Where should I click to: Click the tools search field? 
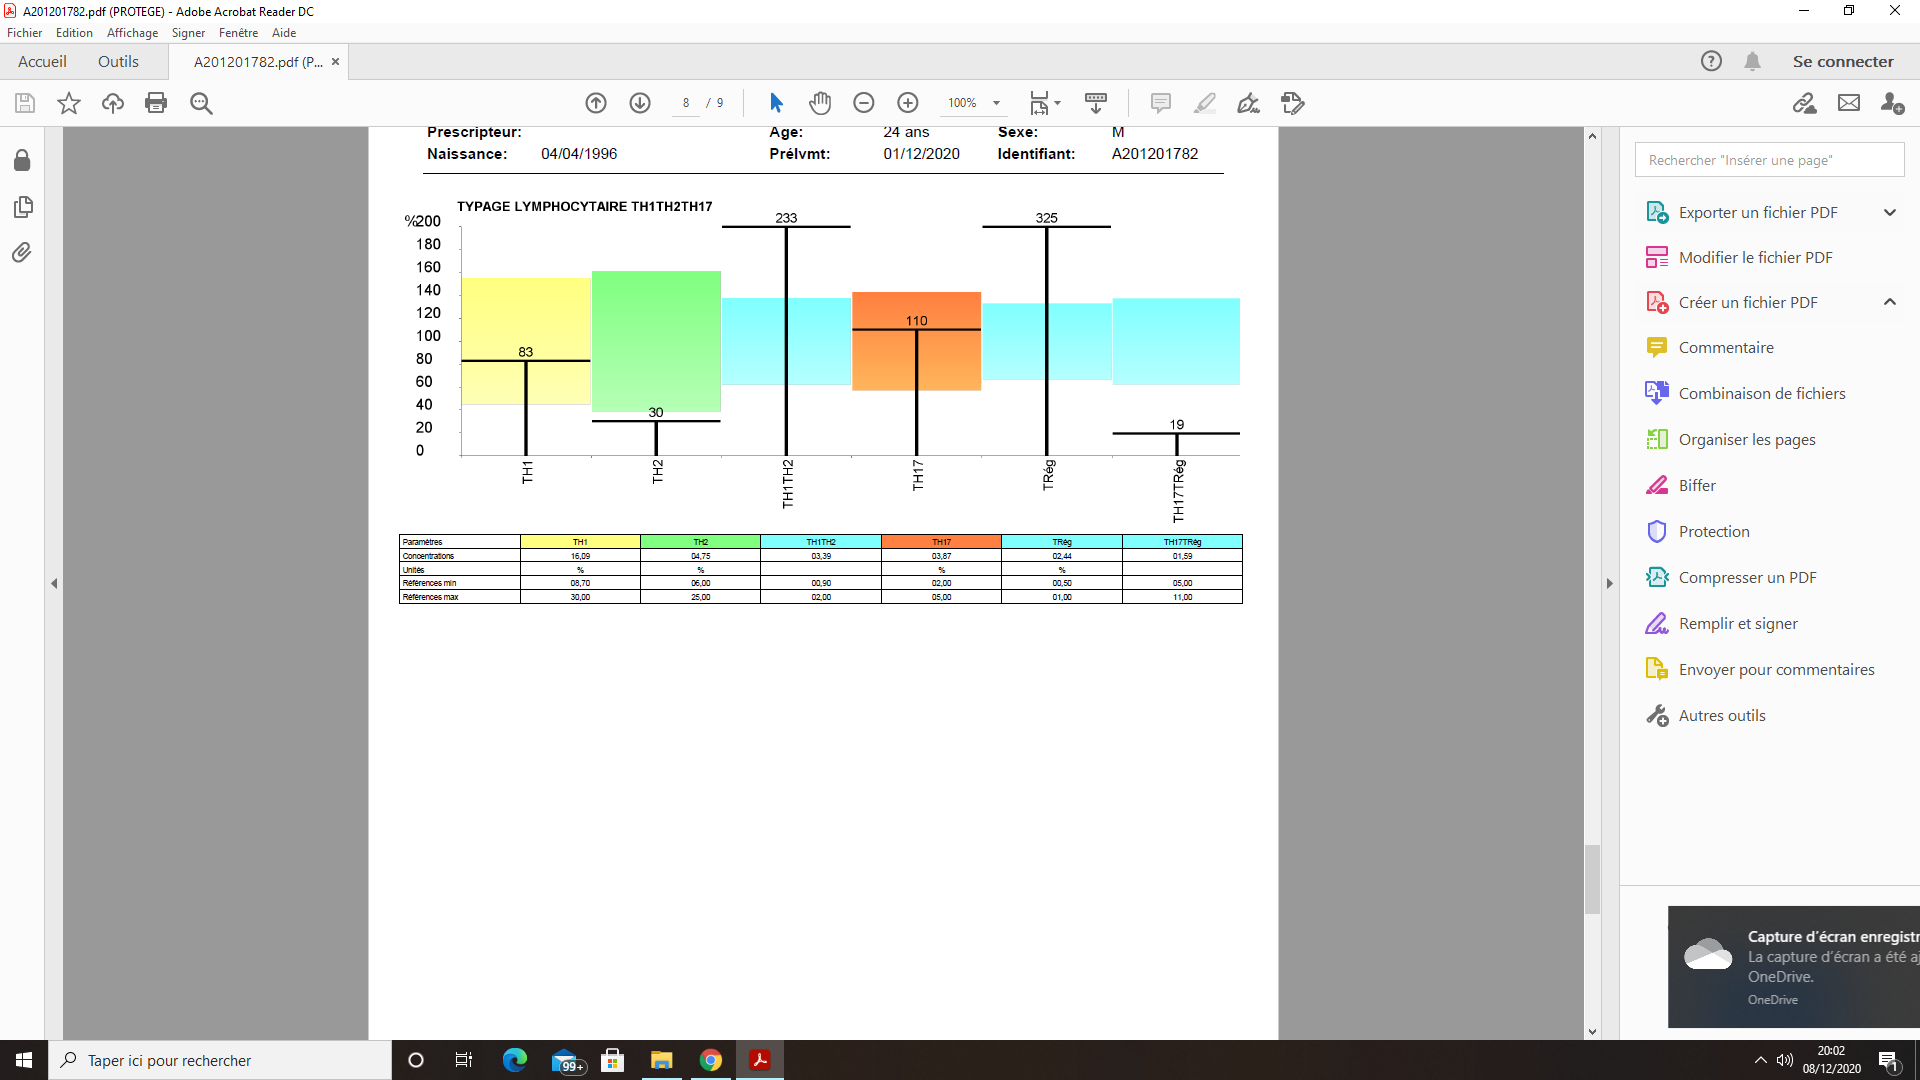(x=1768, y=160)
